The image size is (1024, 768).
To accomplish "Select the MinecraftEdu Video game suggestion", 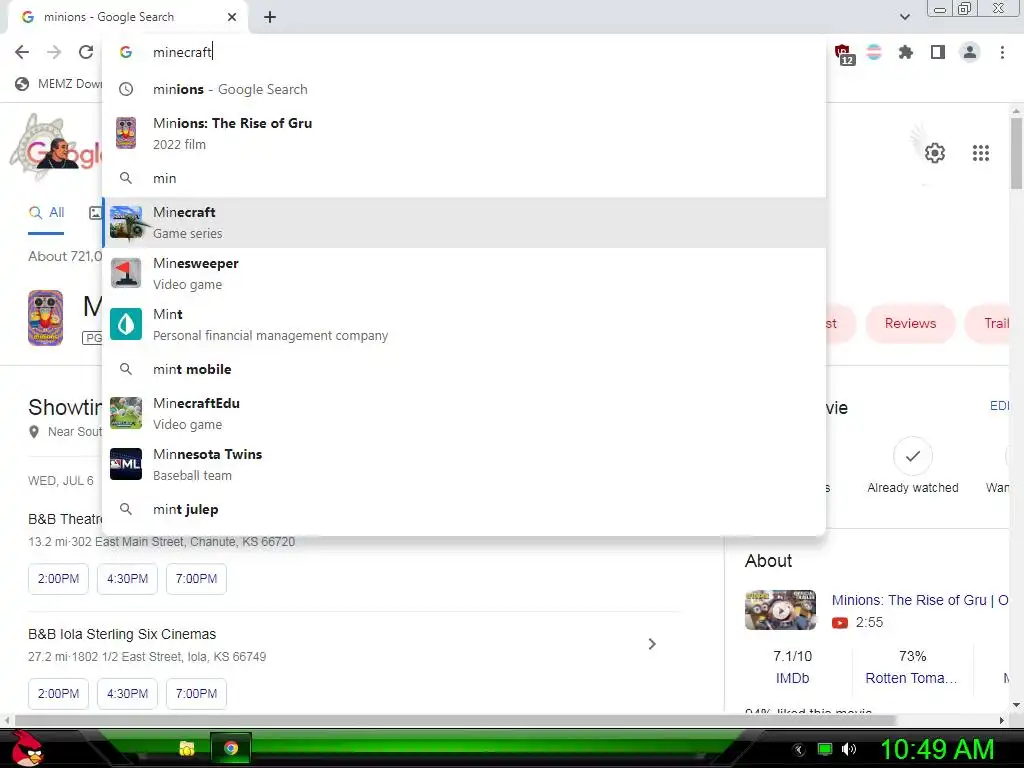I will pyautogui.click(x=464, y=413).
